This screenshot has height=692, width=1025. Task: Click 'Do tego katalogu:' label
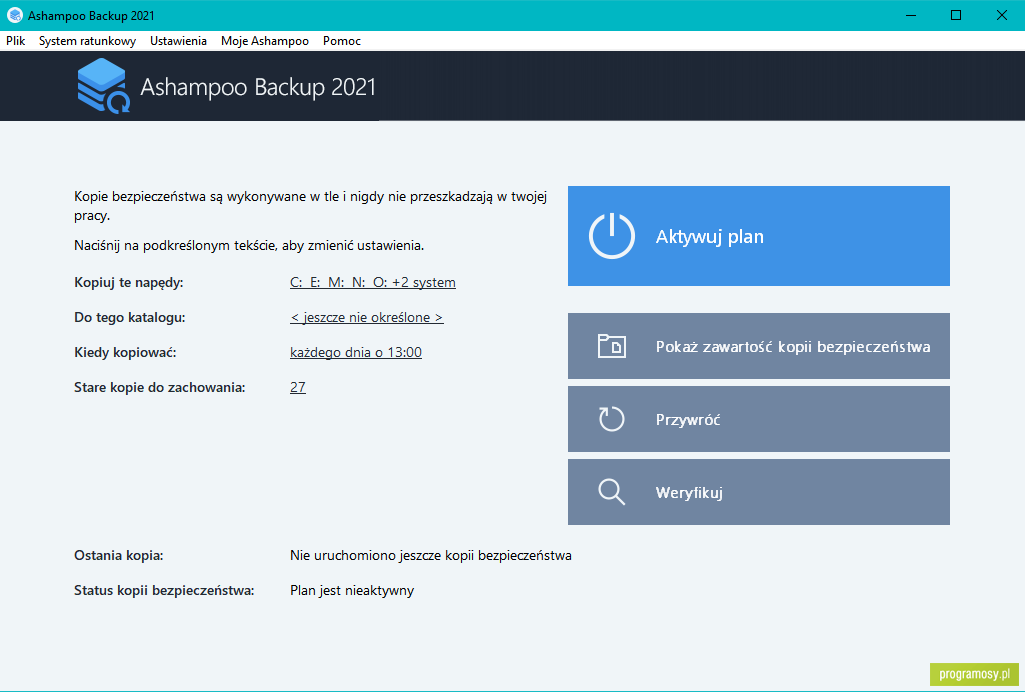129,318
